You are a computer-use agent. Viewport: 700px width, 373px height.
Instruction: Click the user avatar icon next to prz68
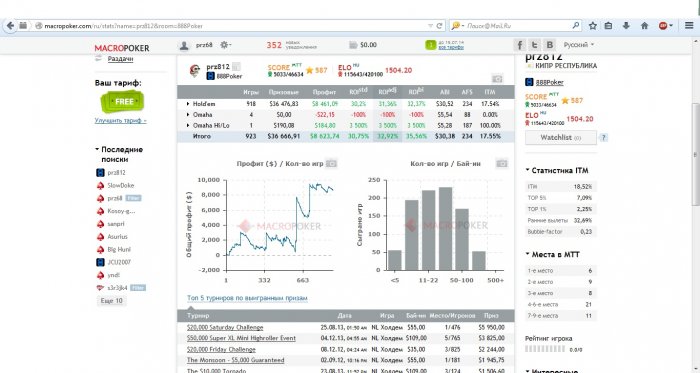(x=184, y=45)
